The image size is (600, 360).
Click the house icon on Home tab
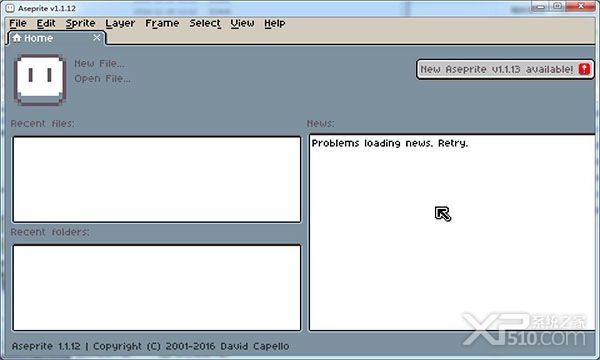pyautogui.click(x=17, y=37)
